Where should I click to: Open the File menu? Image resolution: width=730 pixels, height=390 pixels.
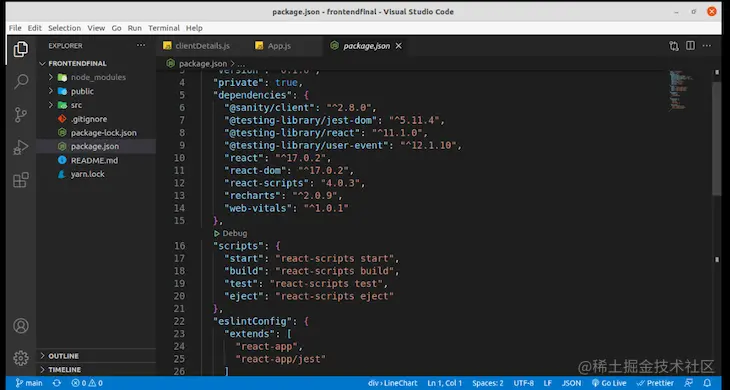pyautogui.click(x=15, y=28)
